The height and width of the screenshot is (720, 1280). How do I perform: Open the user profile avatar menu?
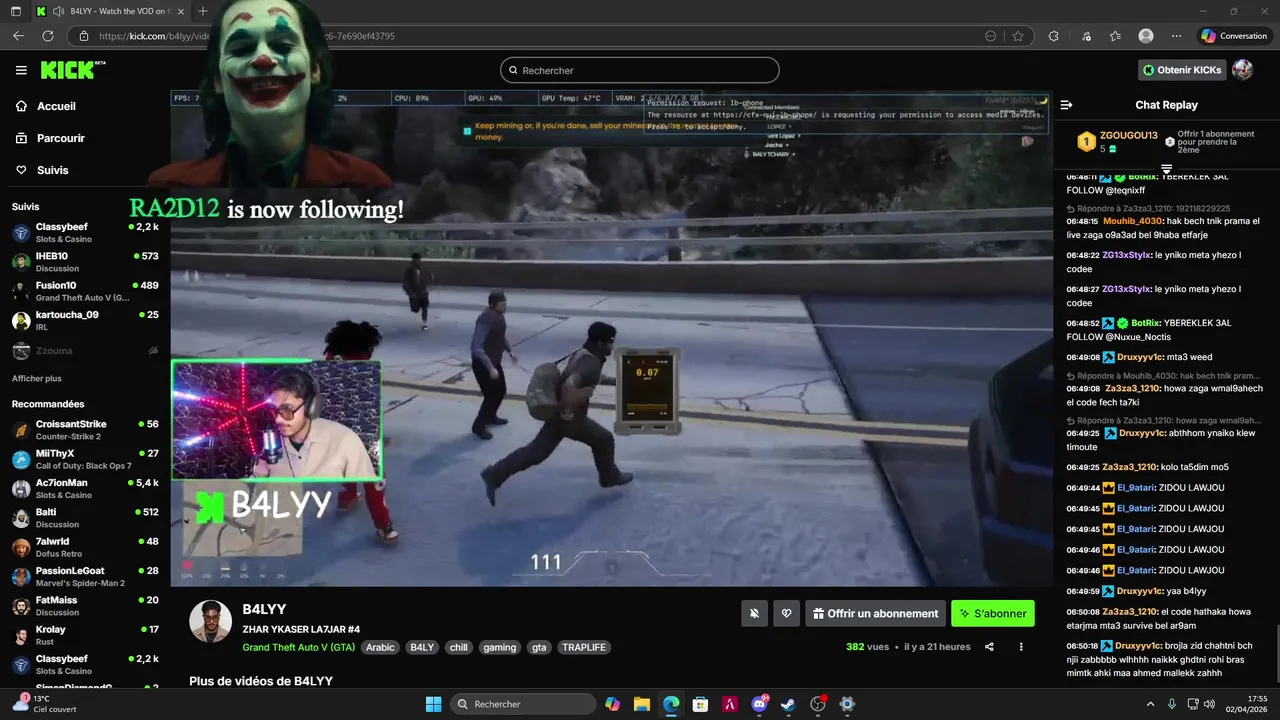coord(1242,70)
